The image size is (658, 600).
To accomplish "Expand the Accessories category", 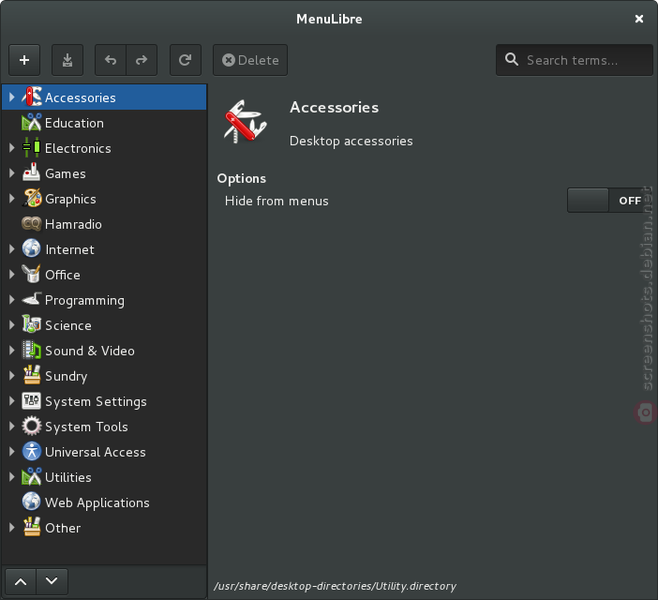I will pos(12,97).
